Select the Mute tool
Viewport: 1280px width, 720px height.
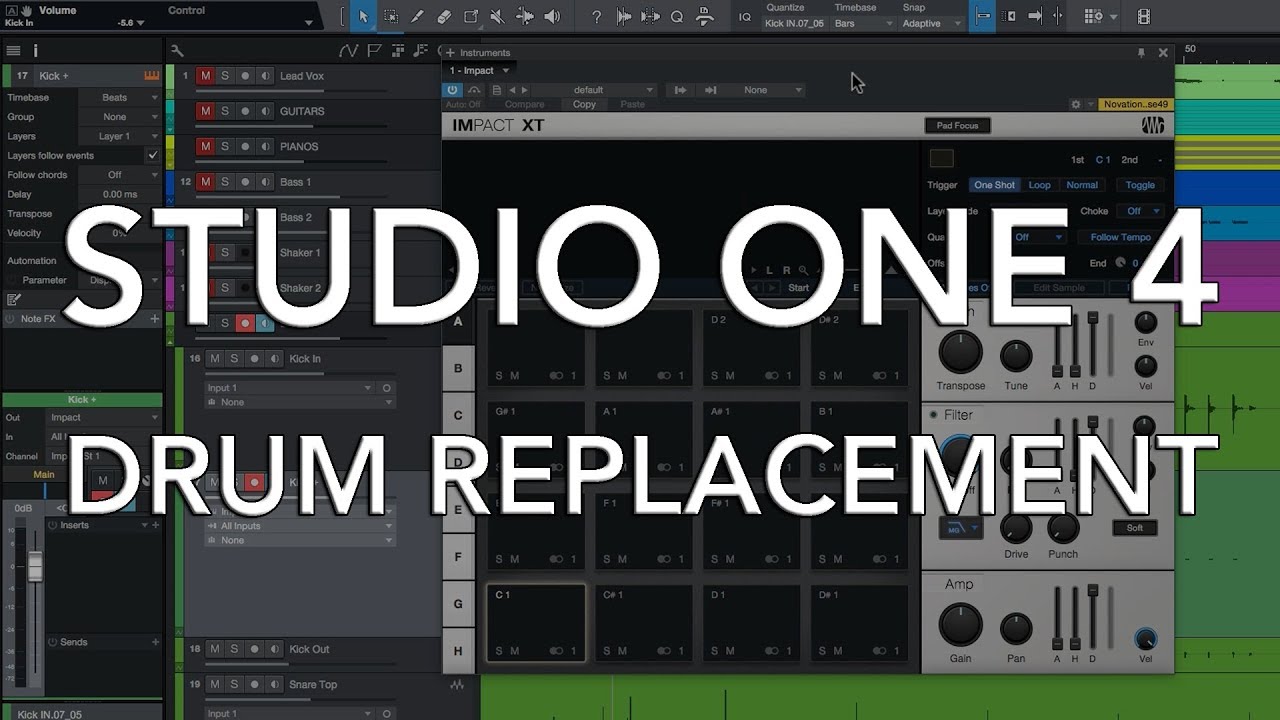498,16
